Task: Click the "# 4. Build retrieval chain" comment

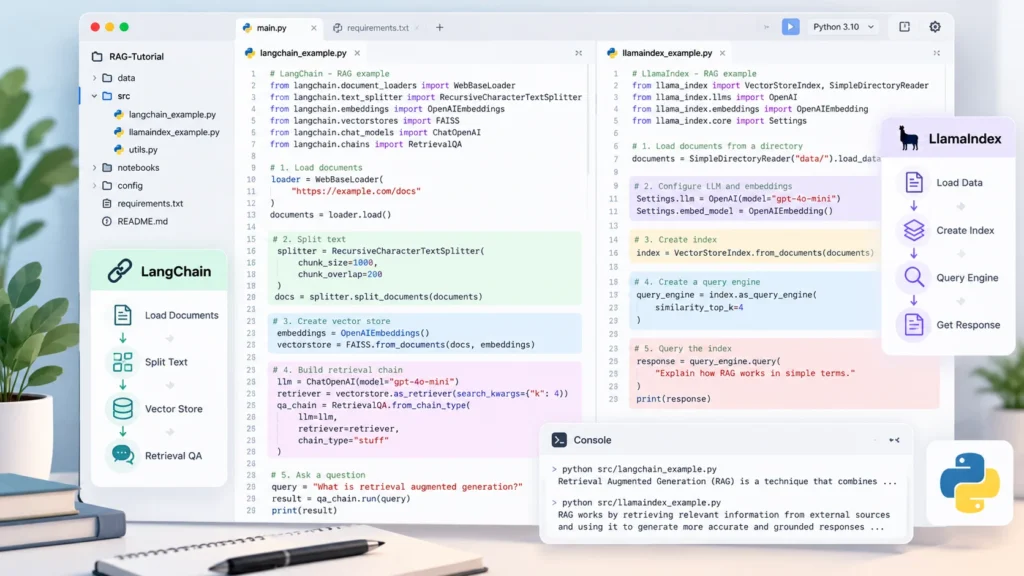Action: click(x=338, y=370)
